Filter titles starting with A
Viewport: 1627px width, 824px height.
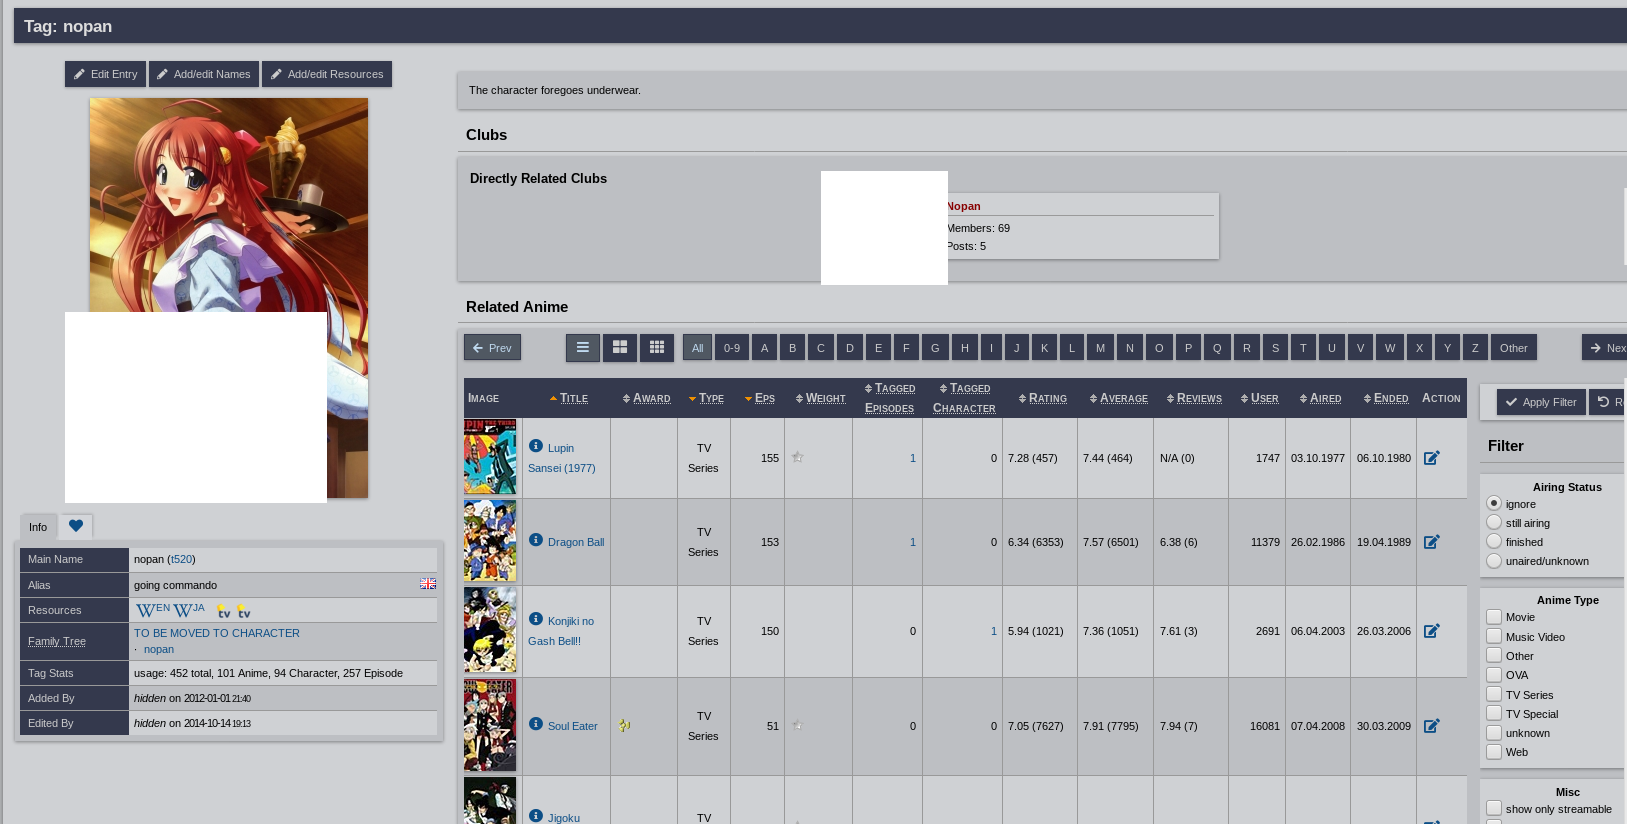tap(765, 348)
